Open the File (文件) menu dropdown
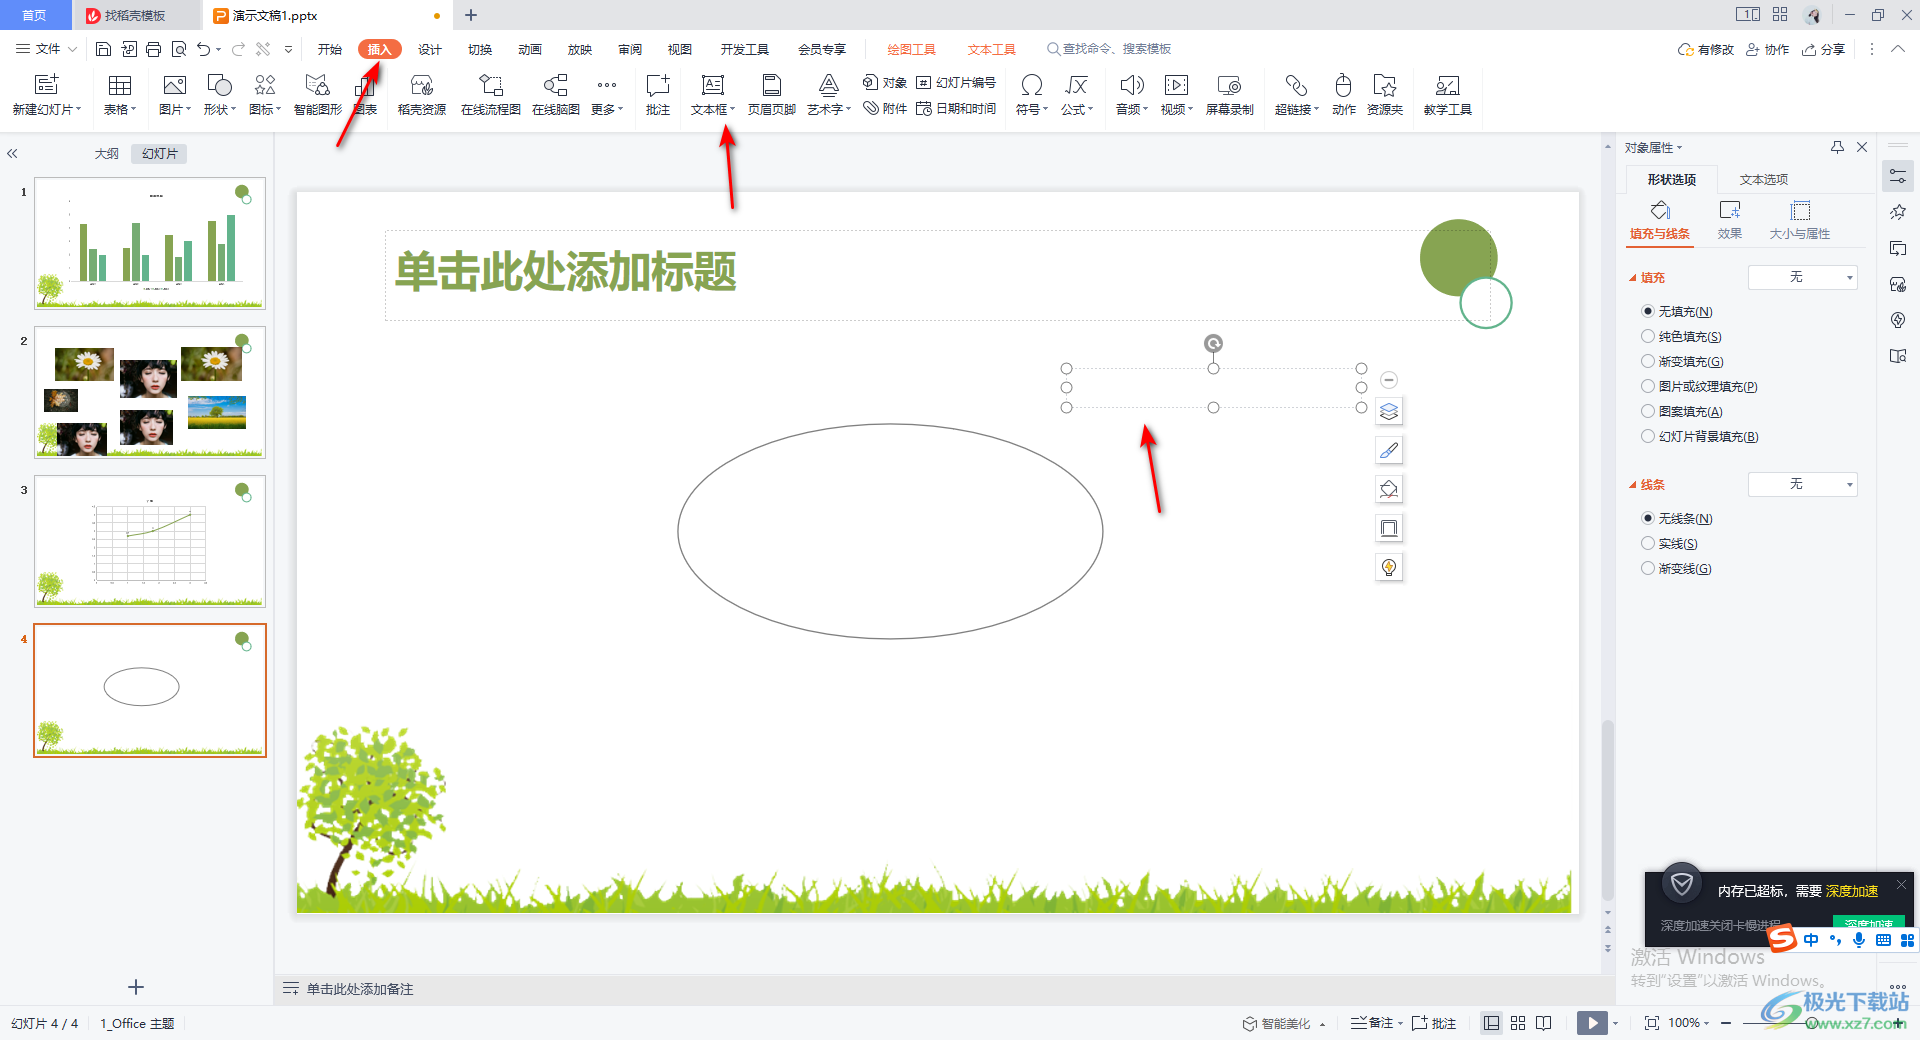 pos(47,49)
